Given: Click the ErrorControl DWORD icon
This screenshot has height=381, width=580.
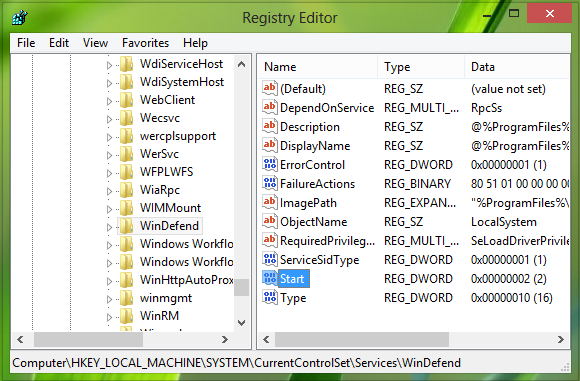Looking at the screenshot, I should pyautogui.click(x=270, y=165).
